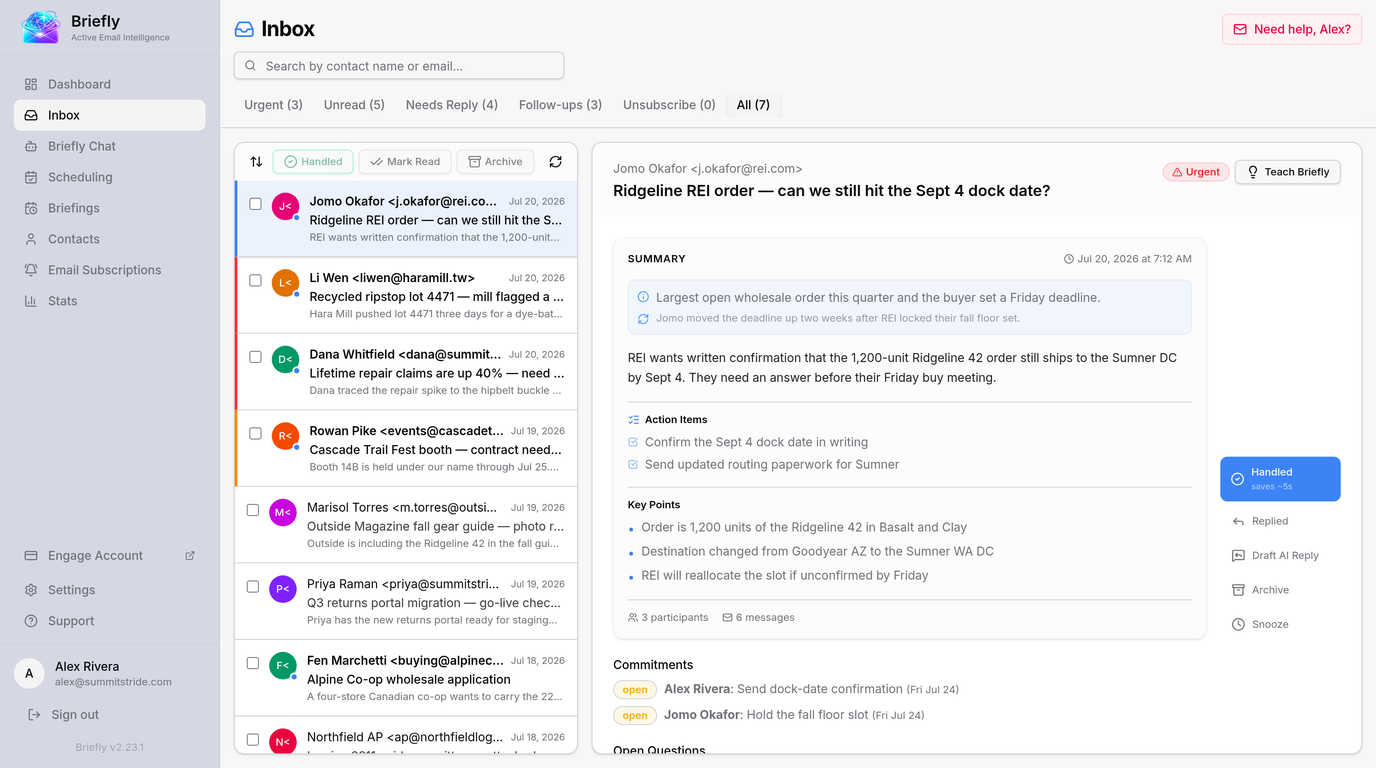The width and height of the screenshot is (1376, 768).
Task: Click the Handled toolbar button
Action: click(x=313, y=162)
